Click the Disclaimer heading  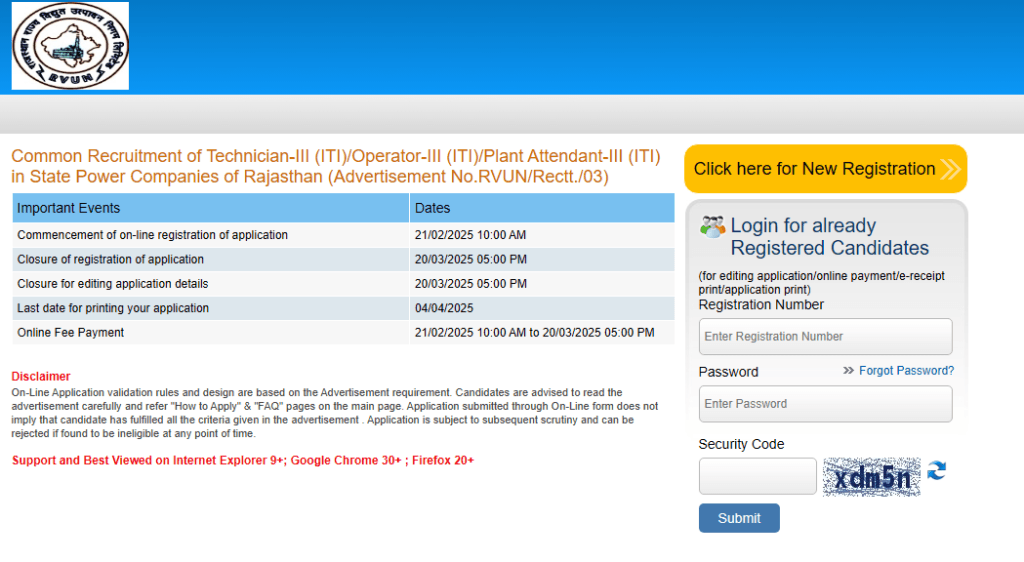pyautogui.click(x=40, y=377)
